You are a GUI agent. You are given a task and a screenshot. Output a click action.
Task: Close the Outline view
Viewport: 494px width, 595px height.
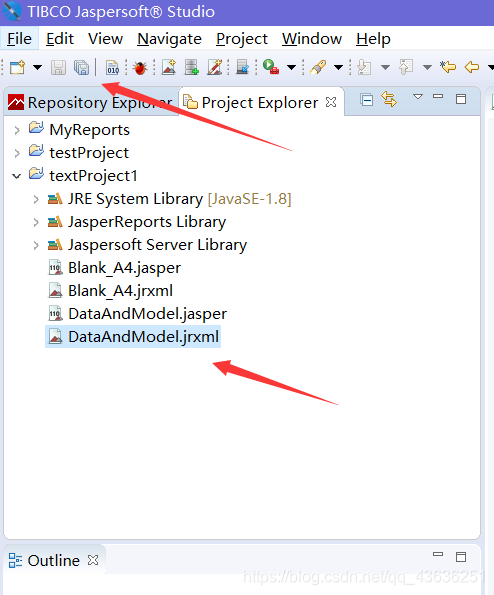tap(93, 560)
